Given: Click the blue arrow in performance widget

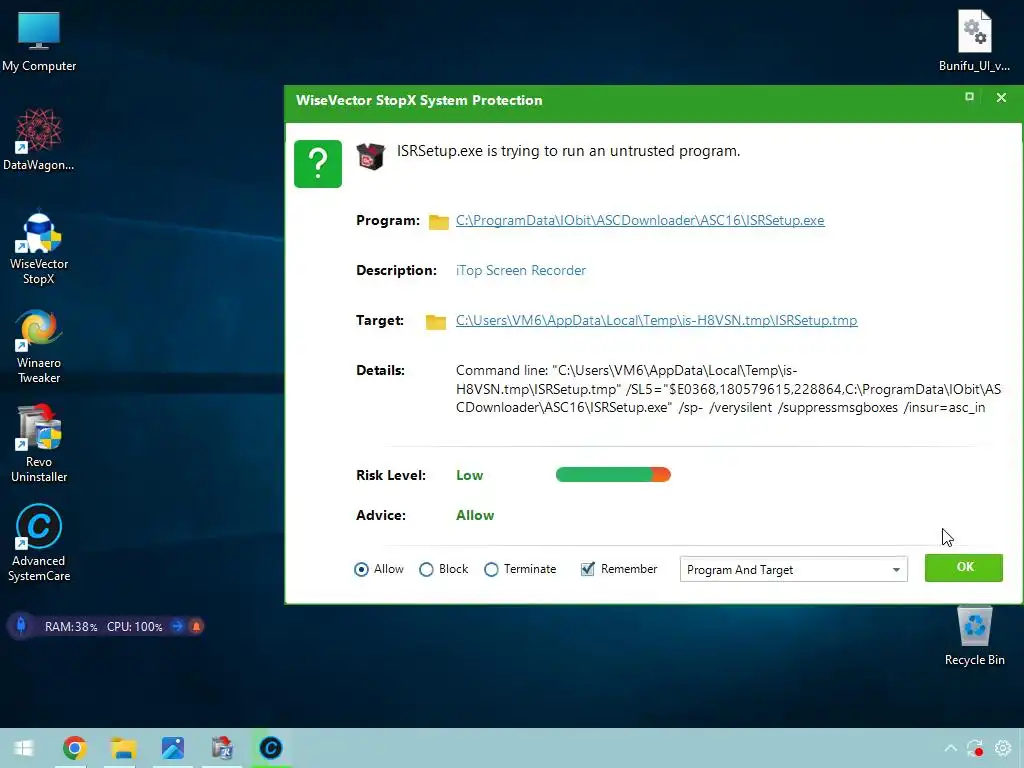Looking at the screenshot, I should tap(177, 626).
